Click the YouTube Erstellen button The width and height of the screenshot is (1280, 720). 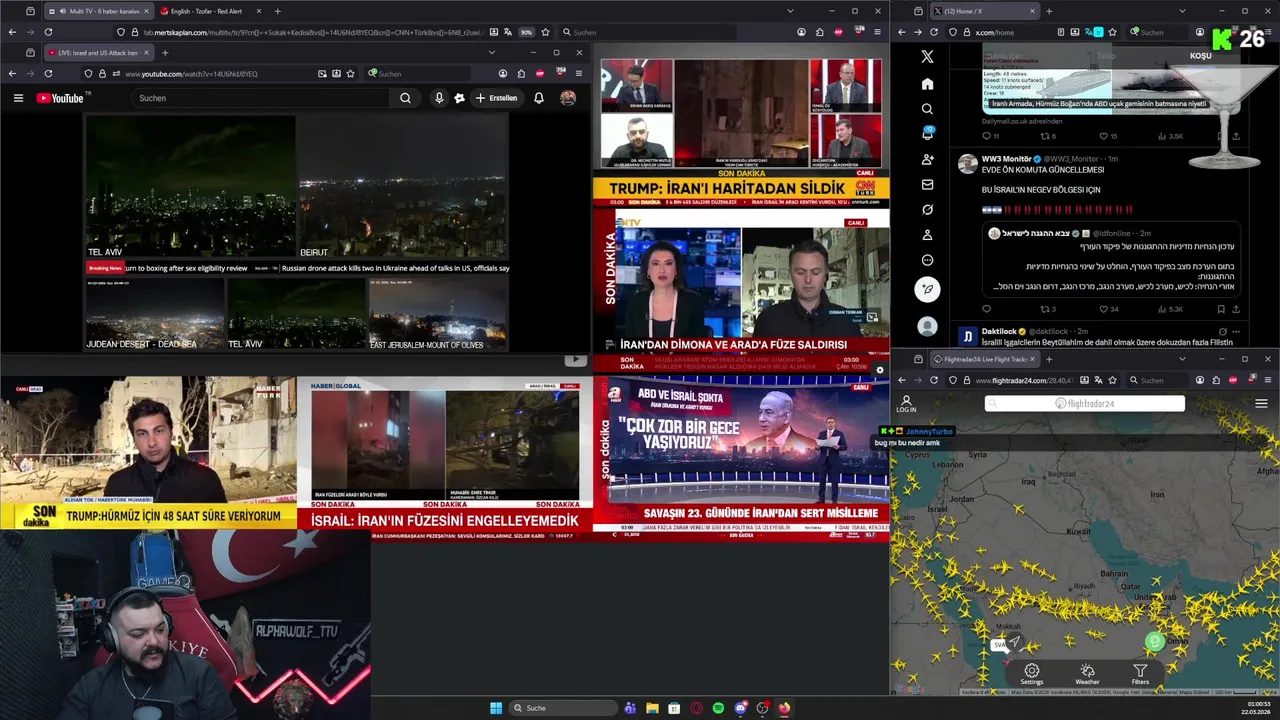pos(497,98)
